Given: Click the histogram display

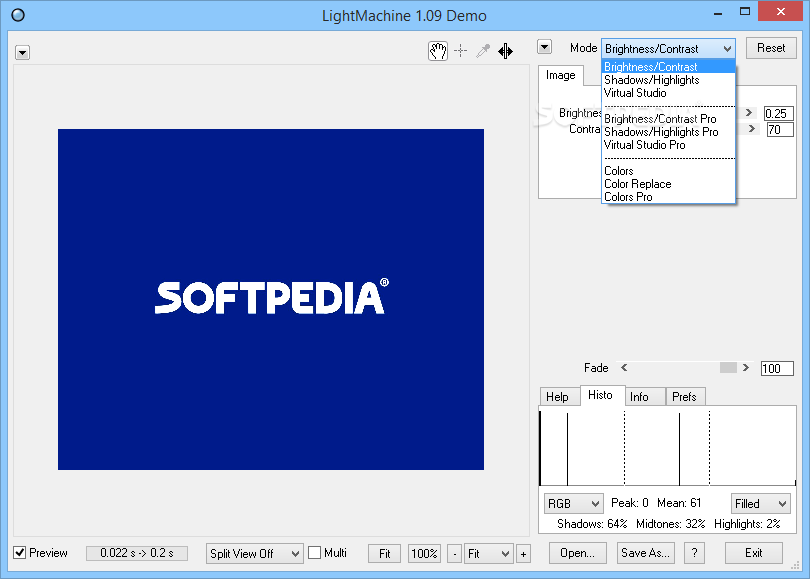Looking at the screenshot, I should [667, 447].
